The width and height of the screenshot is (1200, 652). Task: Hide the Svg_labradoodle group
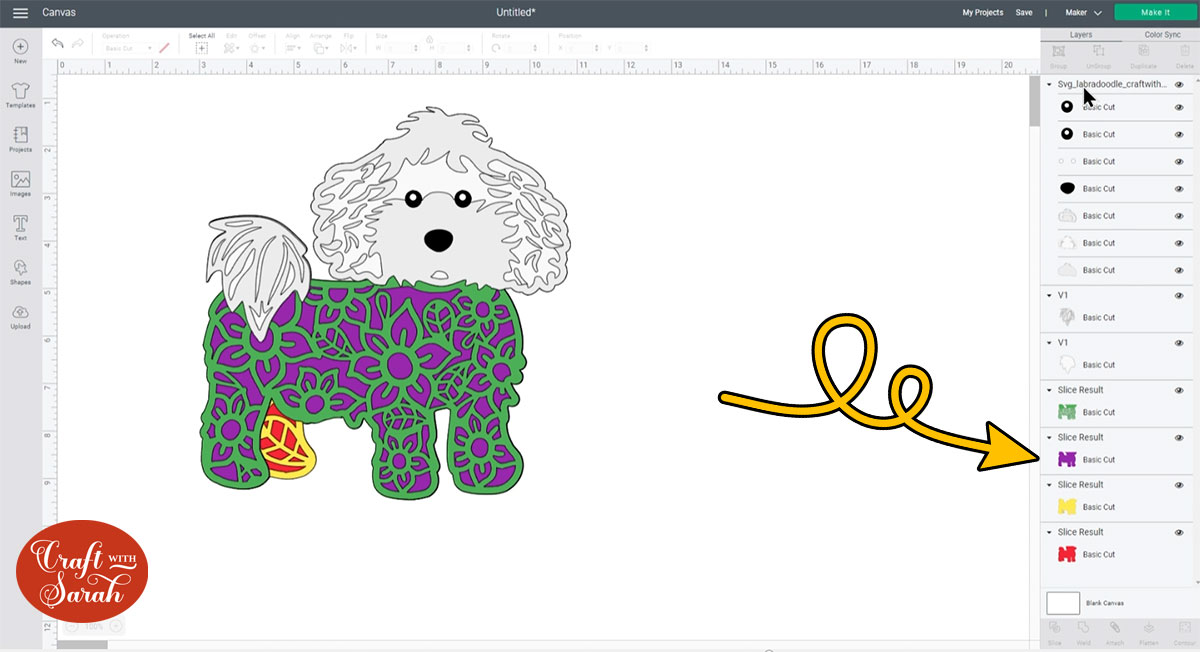tap(1178, 84)
